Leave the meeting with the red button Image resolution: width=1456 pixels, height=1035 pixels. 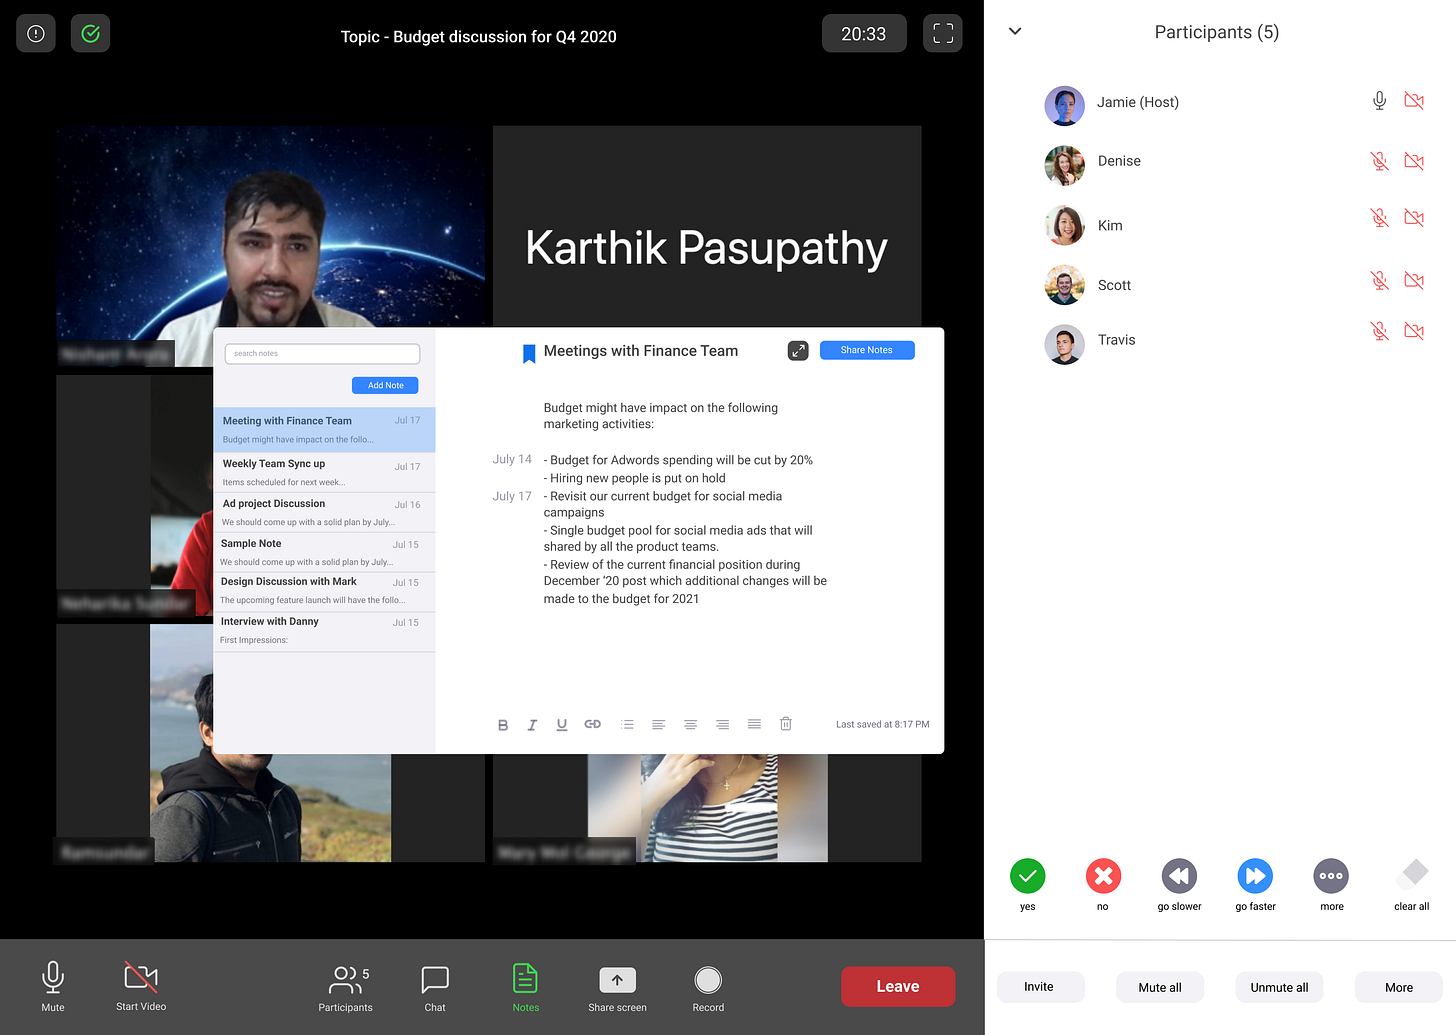coord(897,986)
